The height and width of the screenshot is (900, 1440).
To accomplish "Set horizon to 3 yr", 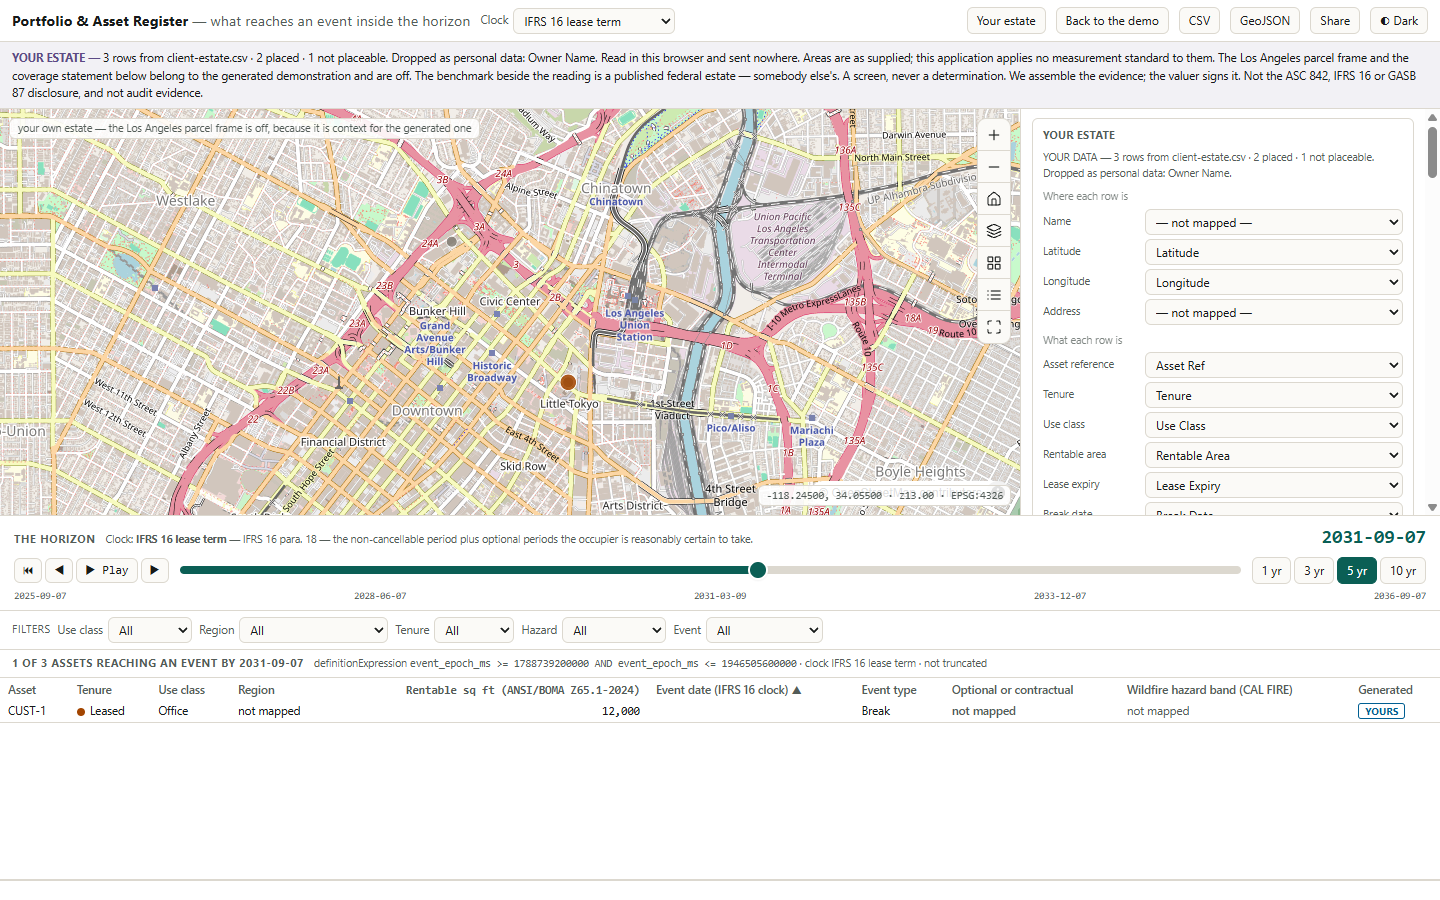I will pyautogui.click(x=1314, y=571).
